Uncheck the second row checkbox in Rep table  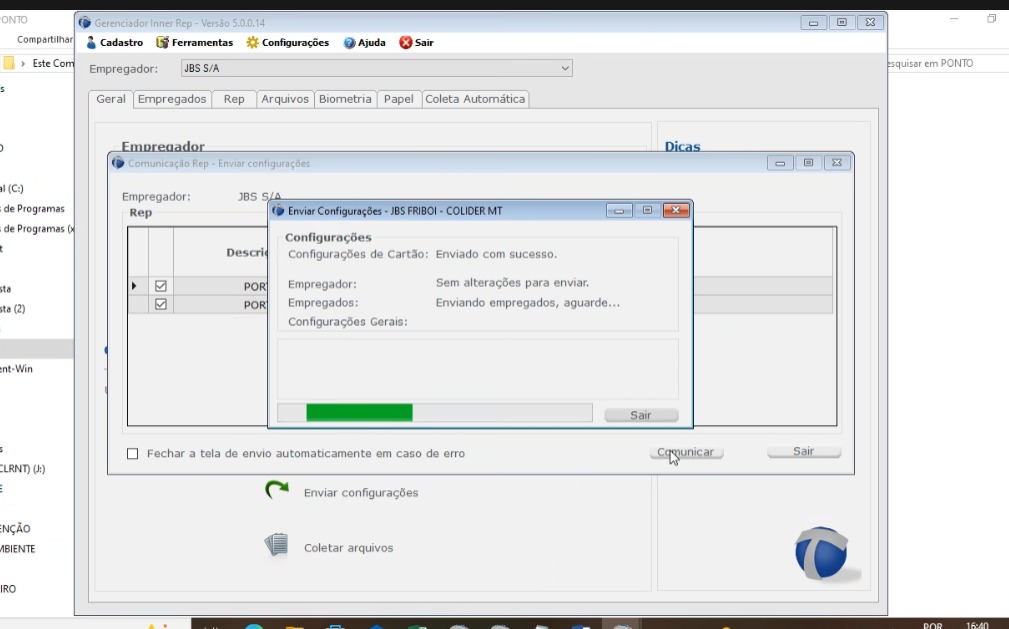coord(160,305)
